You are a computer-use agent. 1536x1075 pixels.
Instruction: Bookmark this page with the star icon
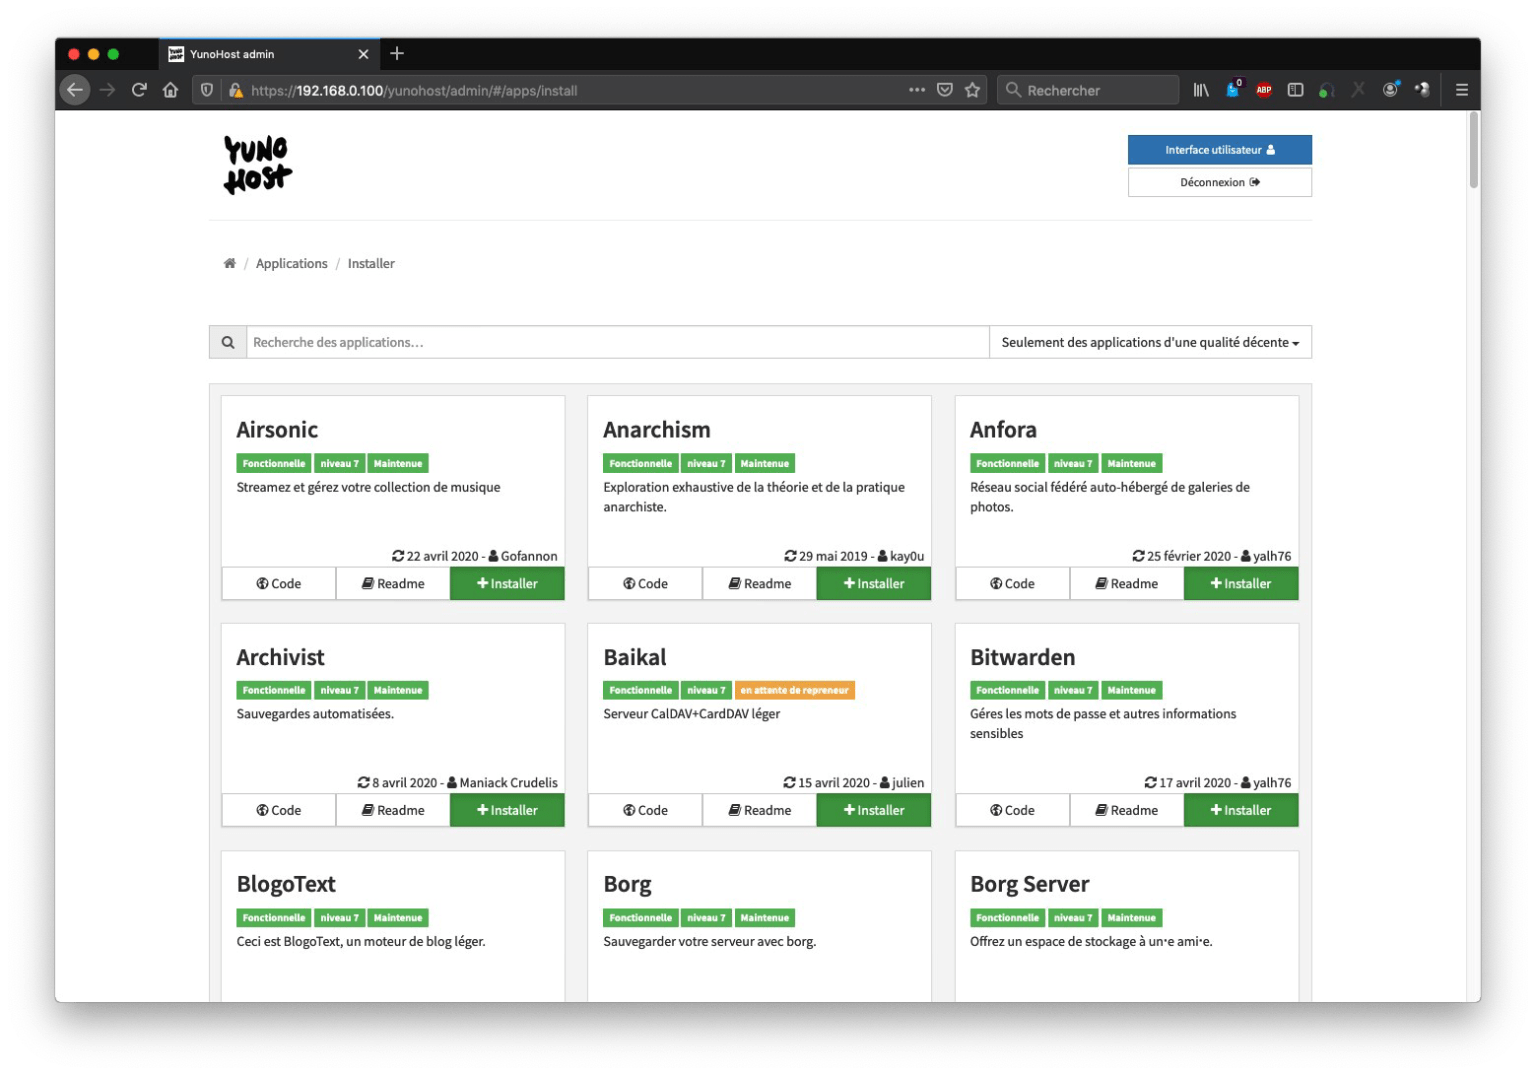point(971,90)
